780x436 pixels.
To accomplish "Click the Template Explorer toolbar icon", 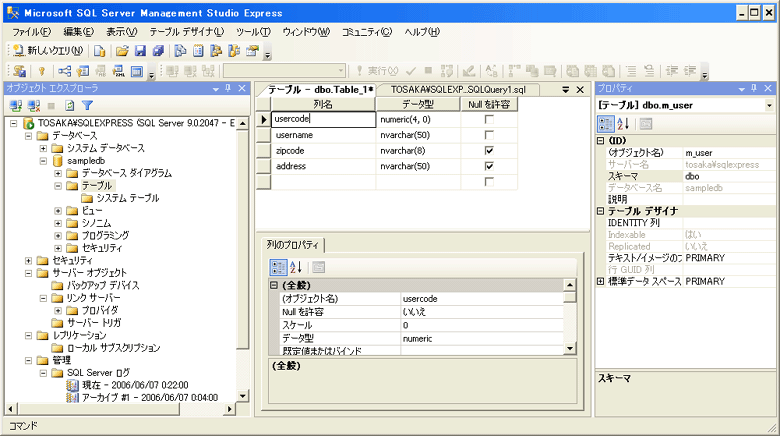I will point(234,51).
